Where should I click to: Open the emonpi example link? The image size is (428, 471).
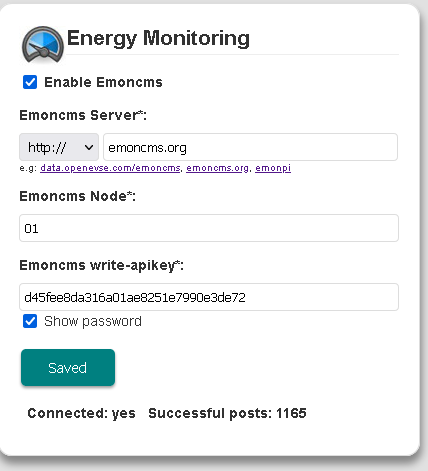pyautogui.click(x=273, y=168)
